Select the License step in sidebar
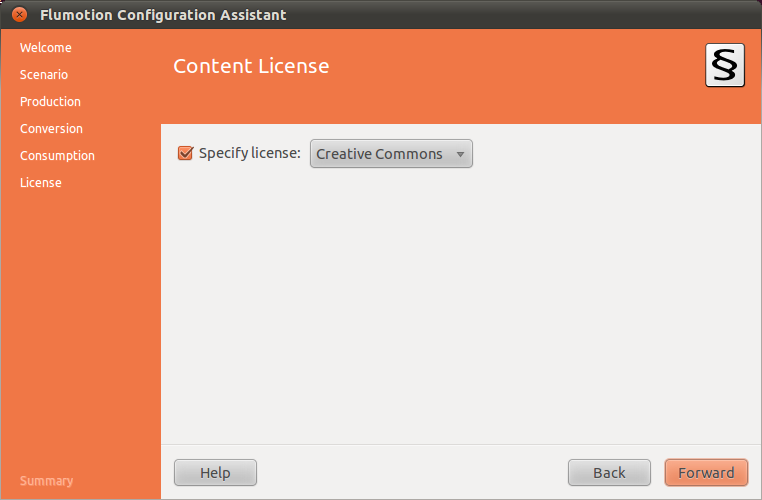 [41, 183]
